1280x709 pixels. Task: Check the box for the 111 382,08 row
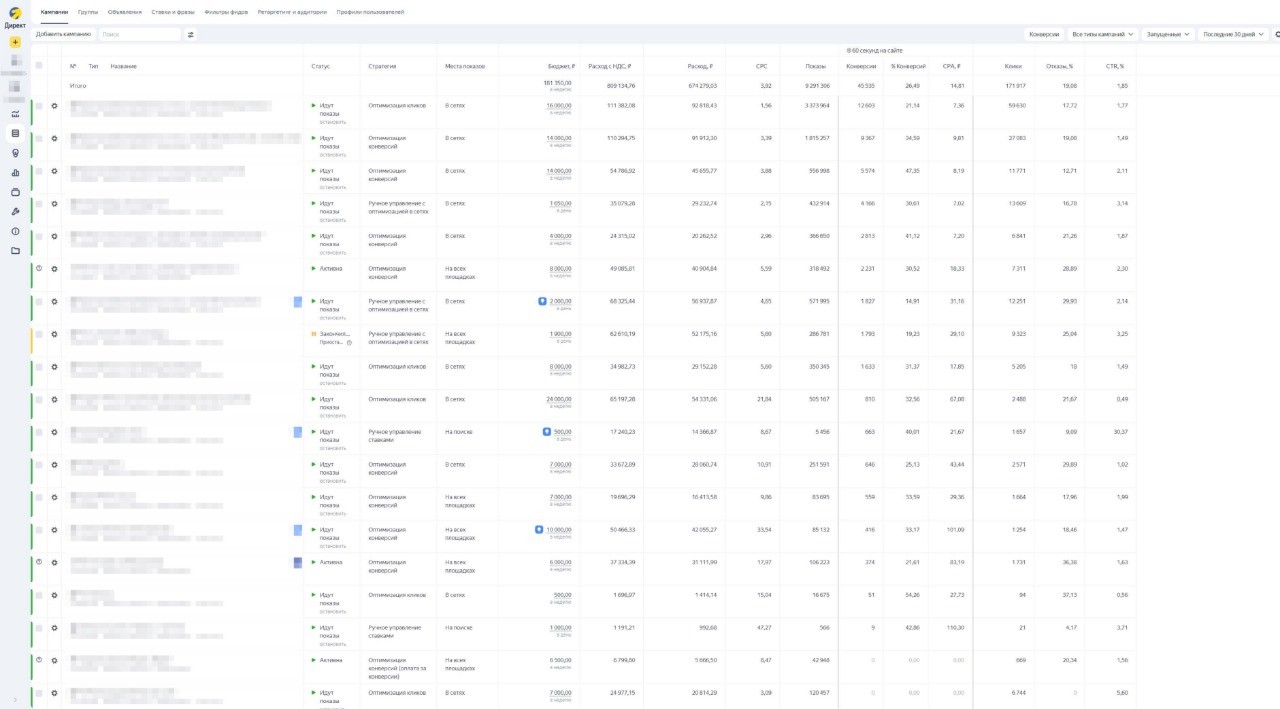click(39, 105)
